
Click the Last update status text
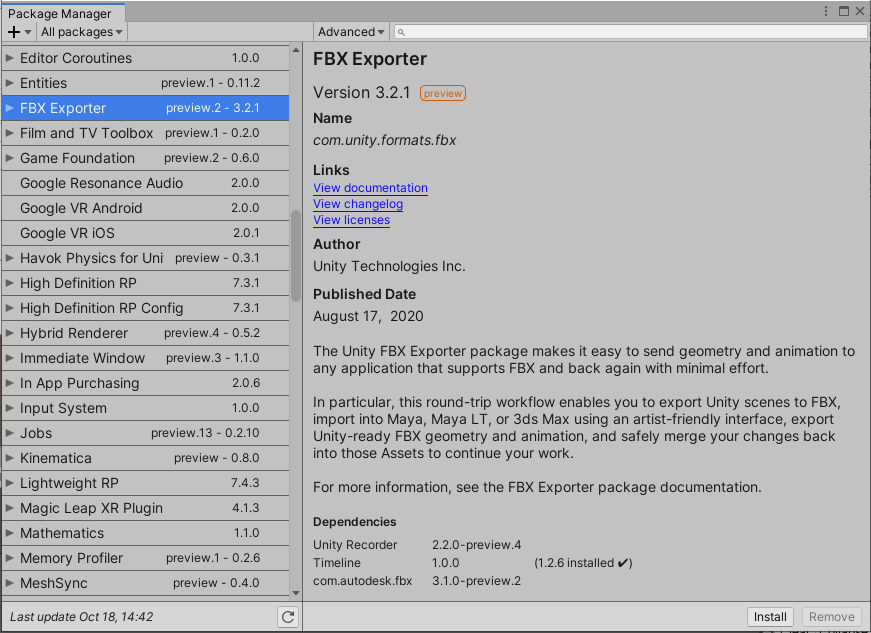[82, 617]
